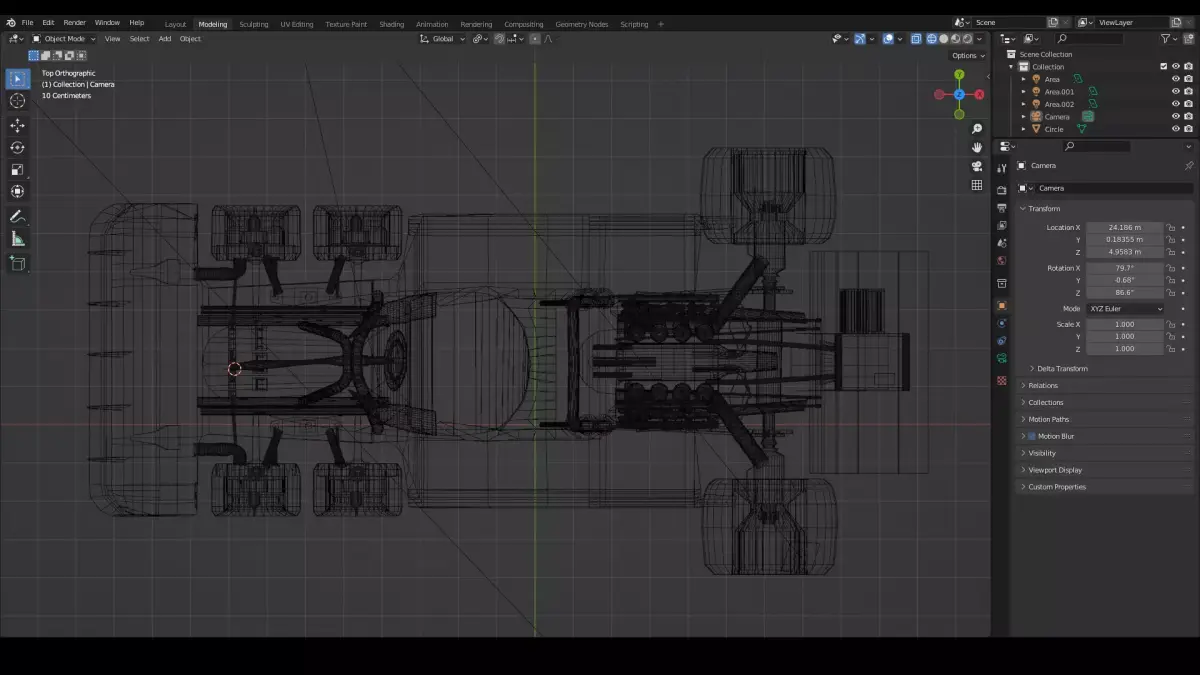This screenshot has width=1200, height=675.
Task: Hide the Camera object in viewport
Action: (x=1175, y=116)
